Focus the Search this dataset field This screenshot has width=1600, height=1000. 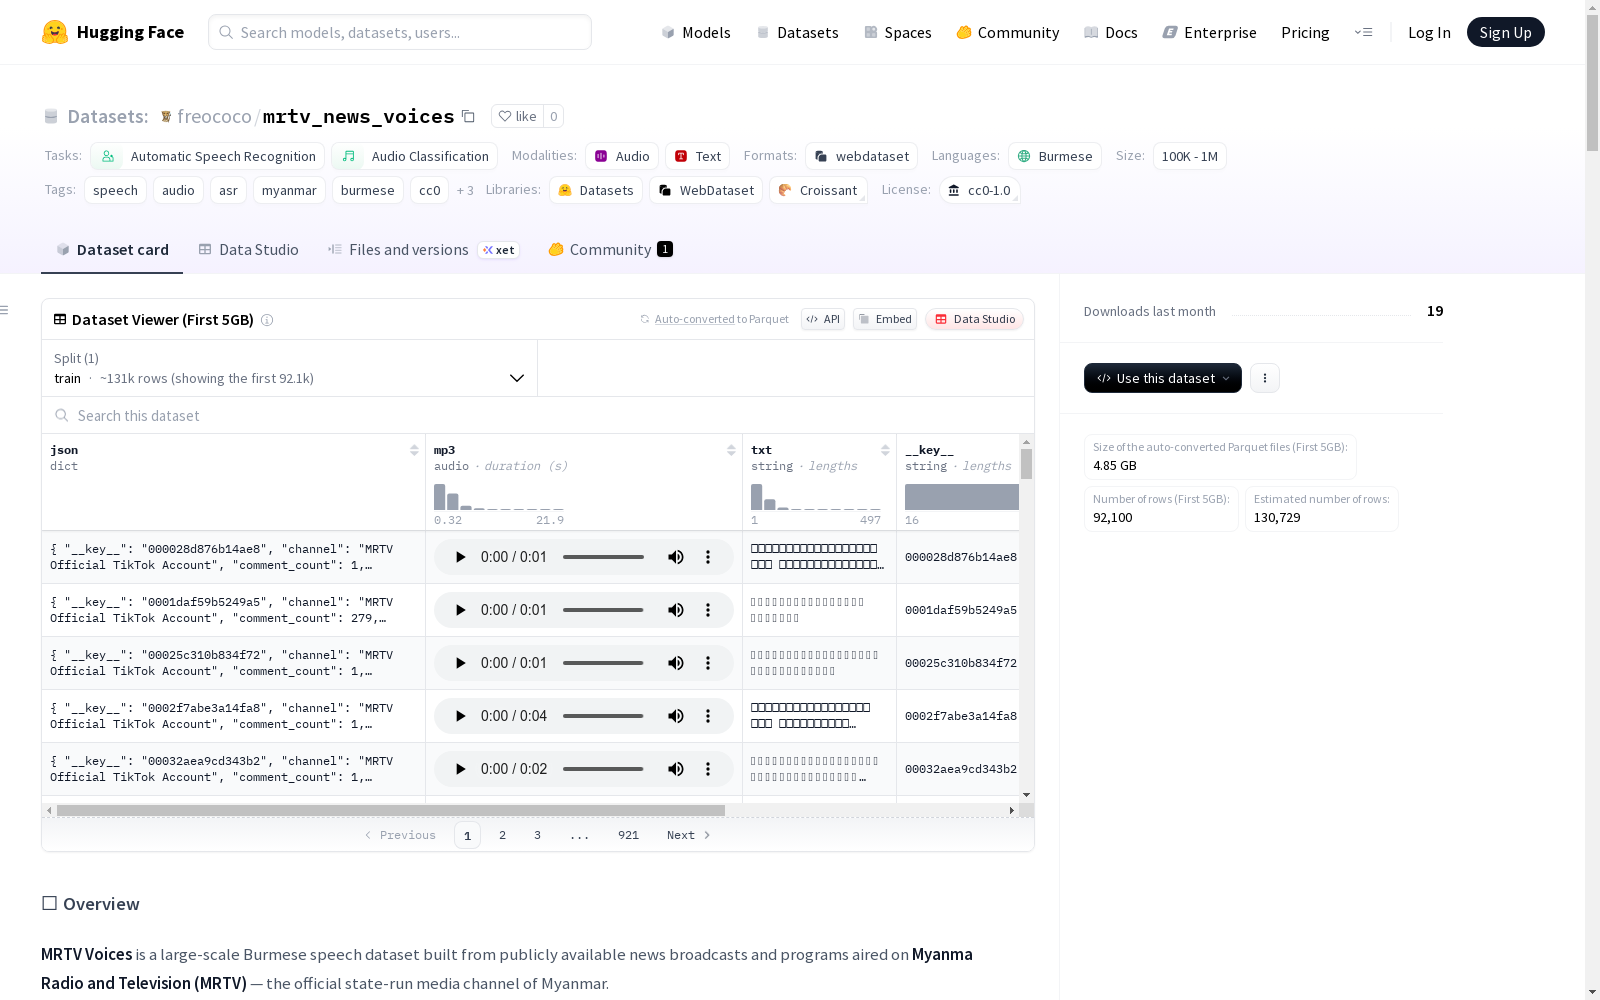538,415
